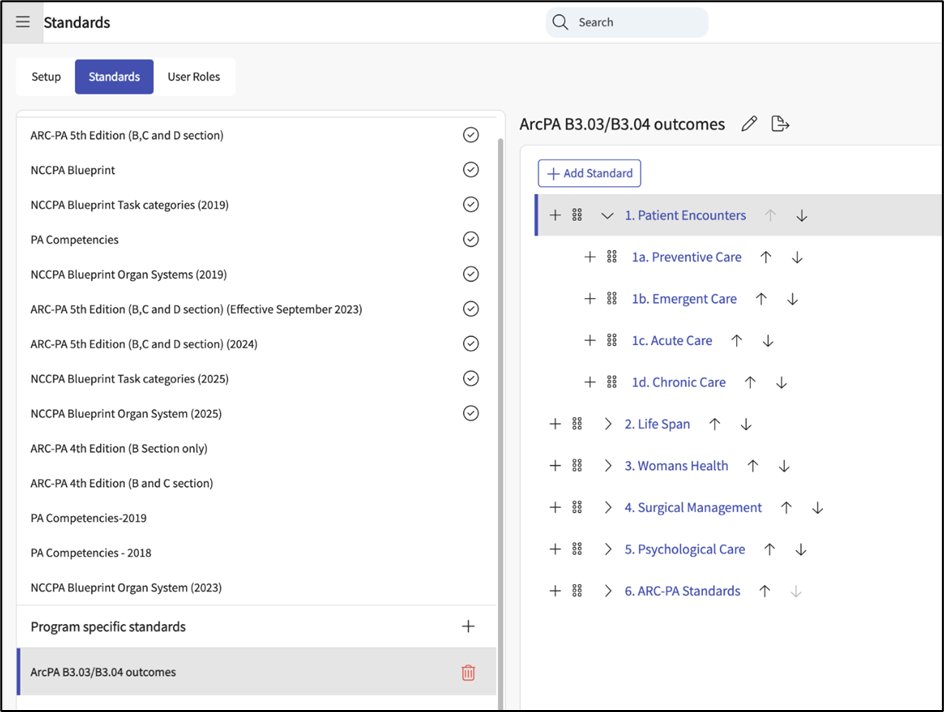Move 4. Surgical Management up

786,508
